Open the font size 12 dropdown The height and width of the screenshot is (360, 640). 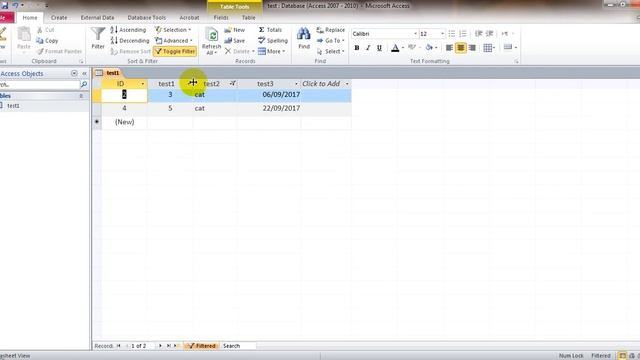442,34
